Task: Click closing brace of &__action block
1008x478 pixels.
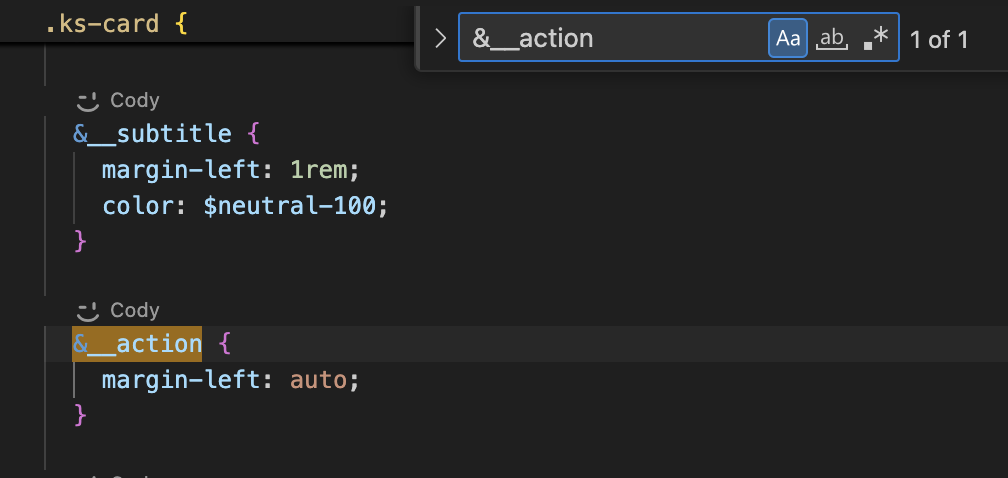Action: click(80, 415)
